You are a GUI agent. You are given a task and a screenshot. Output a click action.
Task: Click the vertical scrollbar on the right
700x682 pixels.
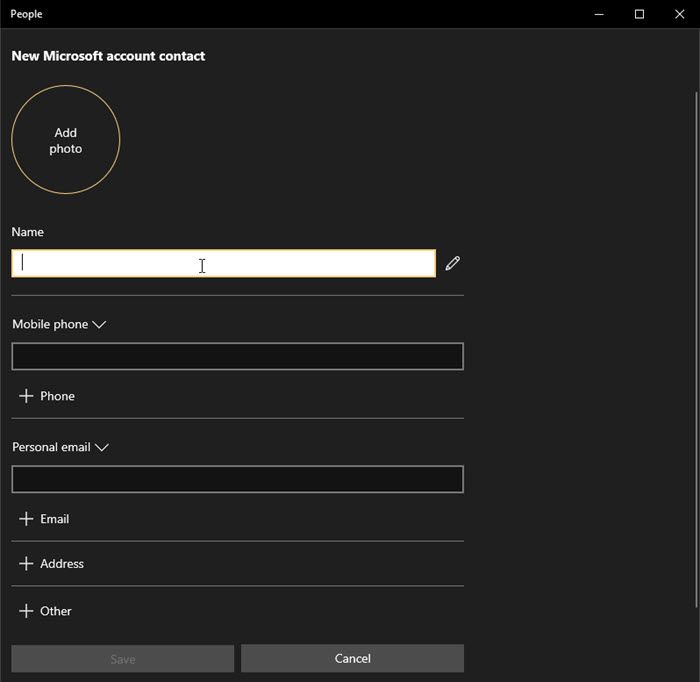[x=696, y=349]
